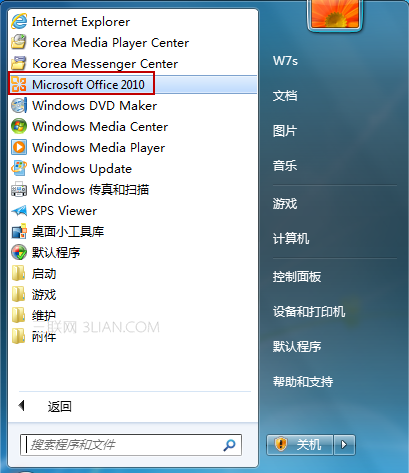Screen dimensions: 409x473
Task: Expand the Korea Messenger Center folder
Action: (132, 63)
